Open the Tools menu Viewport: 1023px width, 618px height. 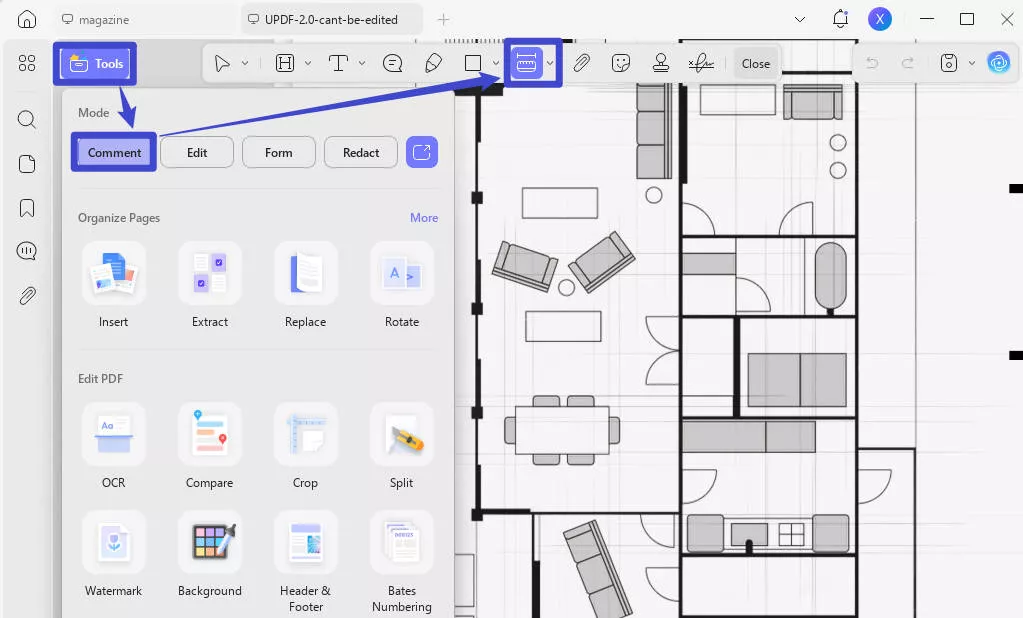(x=96, y=63)
